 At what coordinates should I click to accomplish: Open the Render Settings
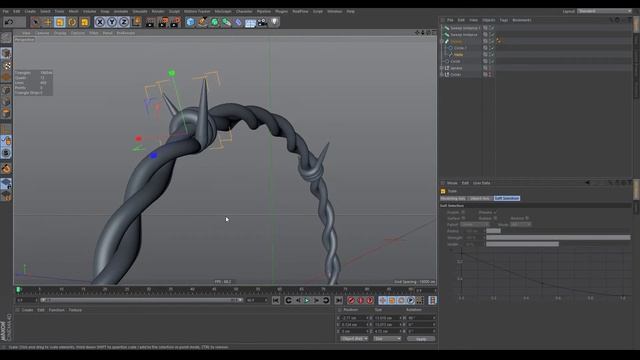(x=176, y=22)
